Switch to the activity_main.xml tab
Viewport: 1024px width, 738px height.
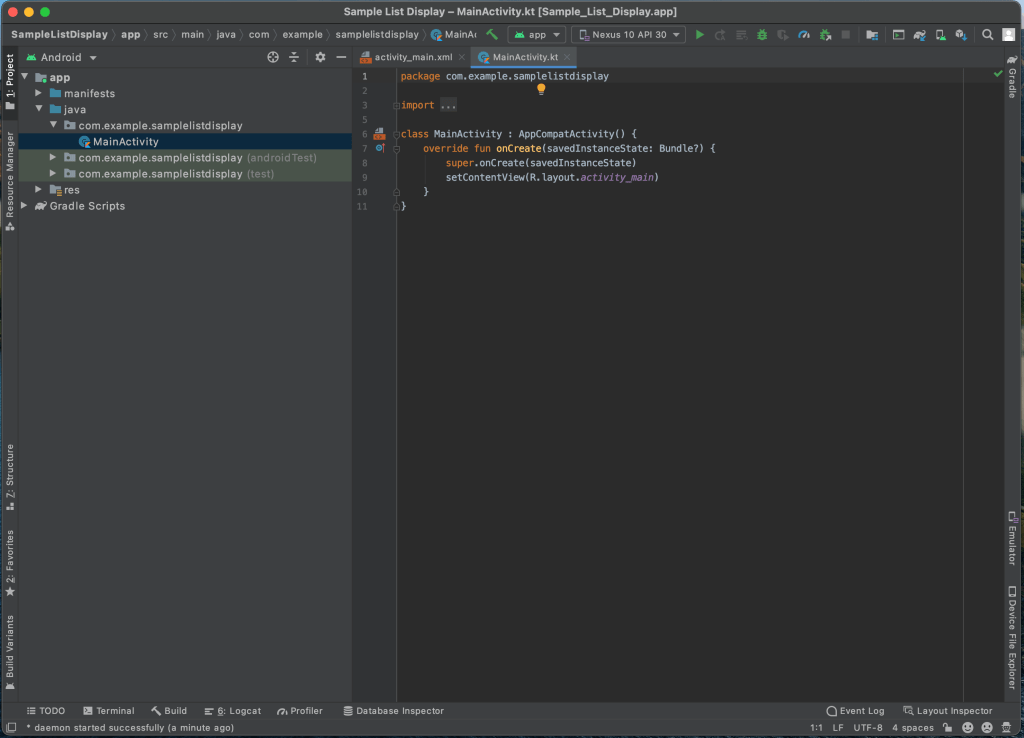click(412, 57)
